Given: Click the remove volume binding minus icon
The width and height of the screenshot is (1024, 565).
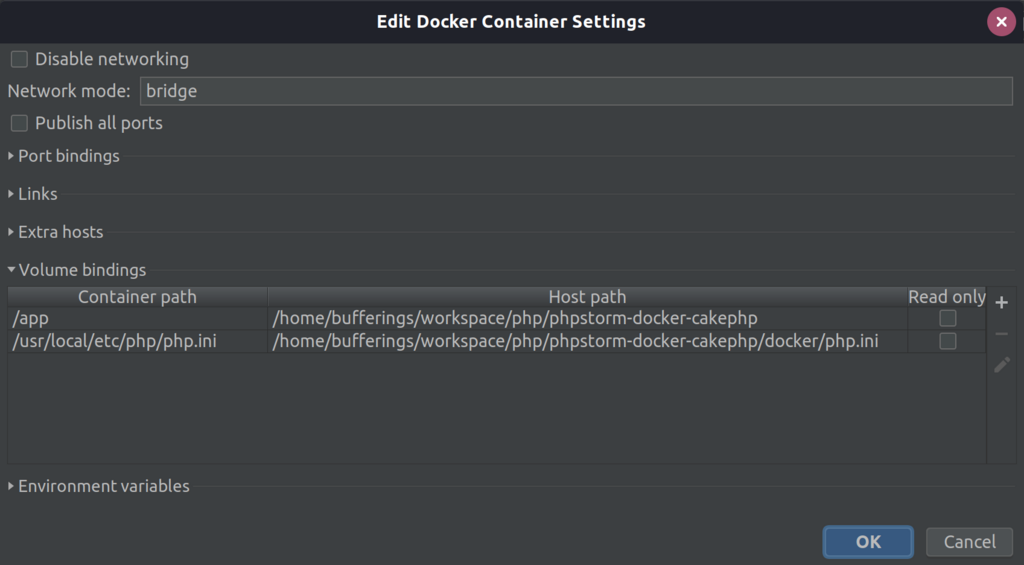Looking at the screenshot, I should pos(1002,333).
